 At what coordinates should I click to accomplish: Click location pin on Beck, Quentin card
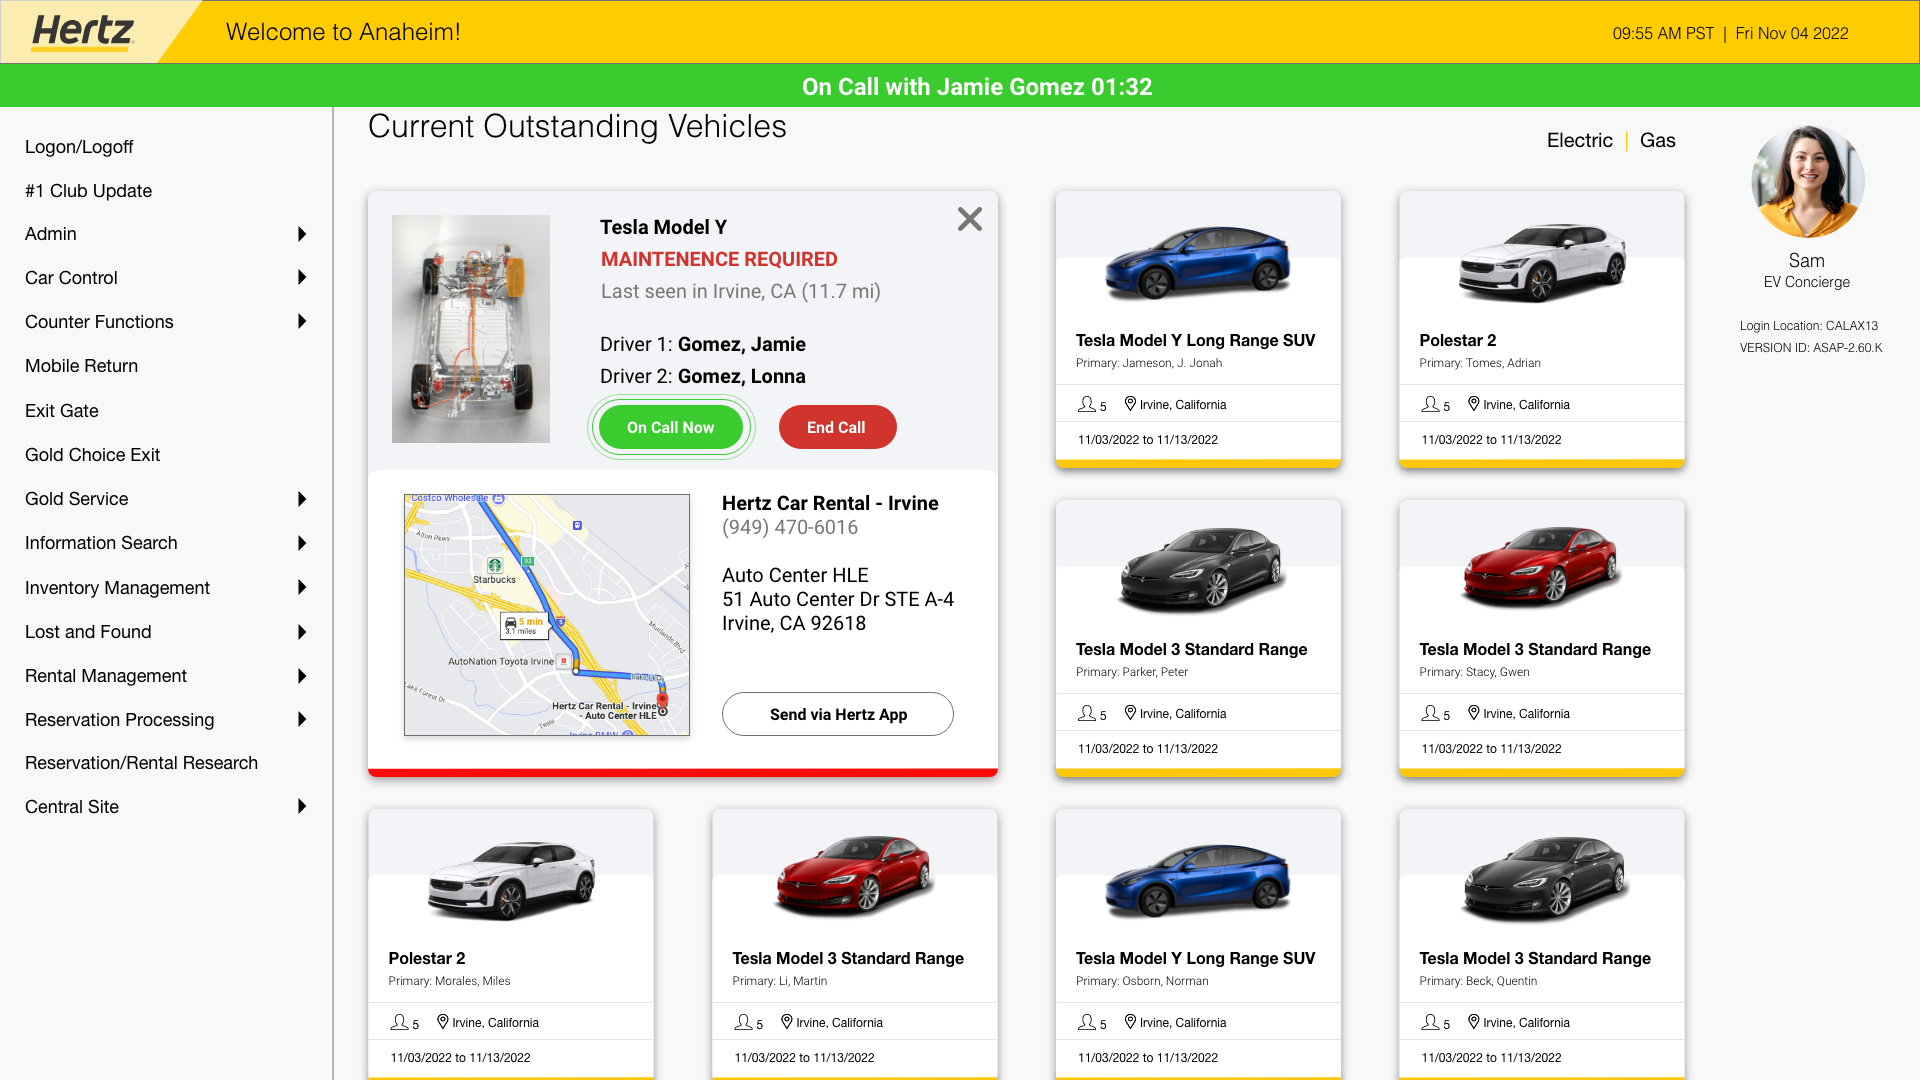point(1474,1022)
